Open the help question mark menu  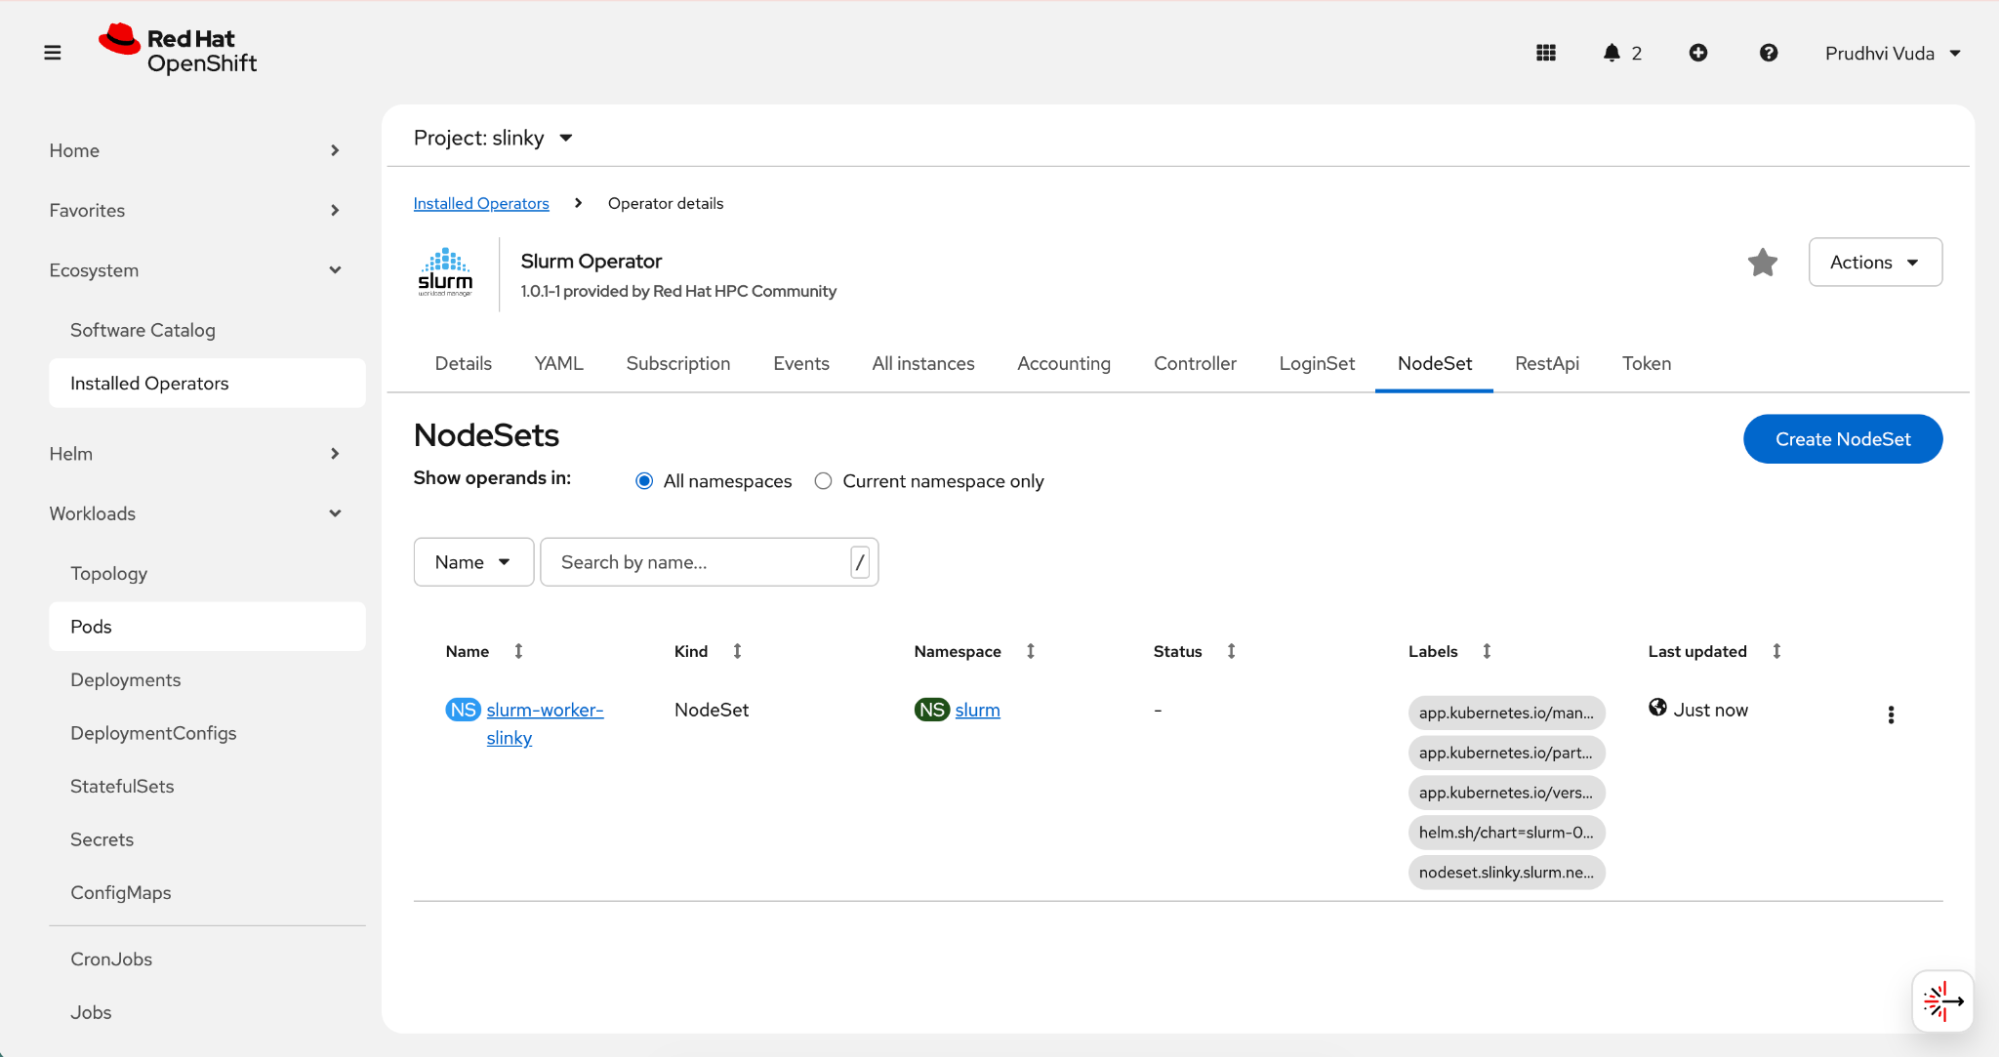pyautogui.click(x=1768, y=53)
